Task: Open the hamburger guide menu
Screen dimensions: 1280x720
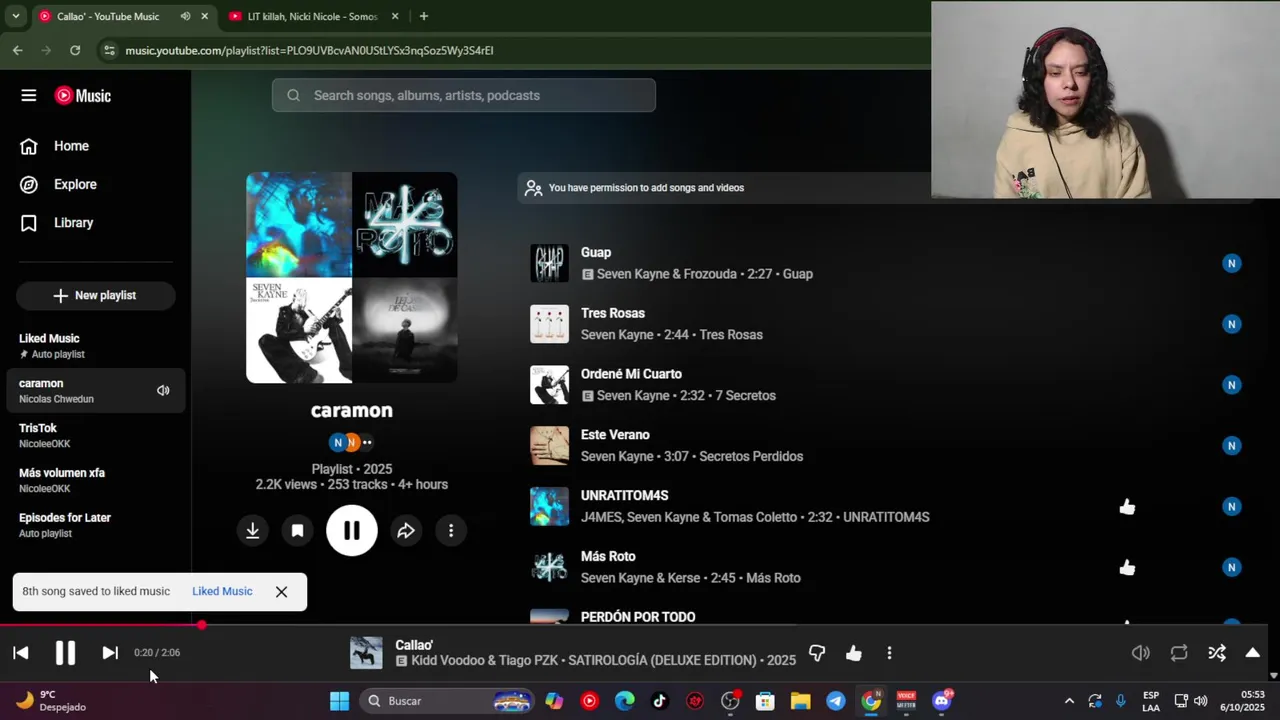Action: pos(28,95)
